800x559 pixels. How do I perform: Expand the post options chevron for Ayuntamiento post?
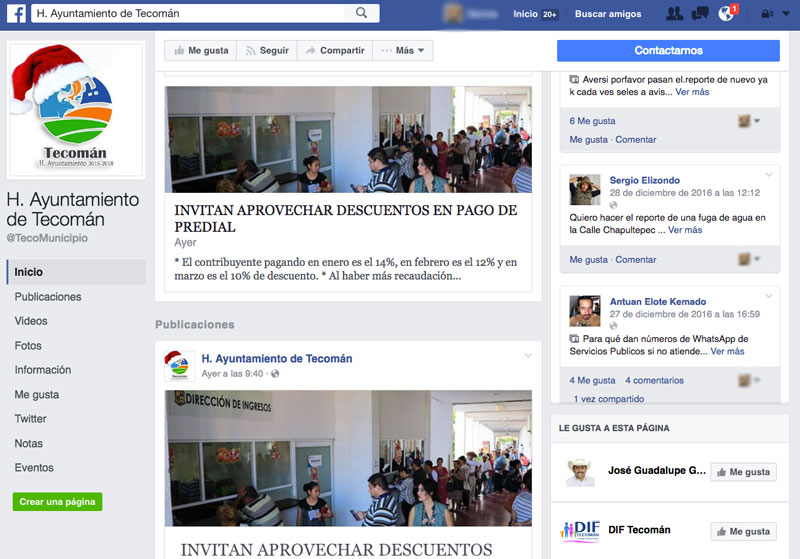pyautogui.click(x=528, y=355)
